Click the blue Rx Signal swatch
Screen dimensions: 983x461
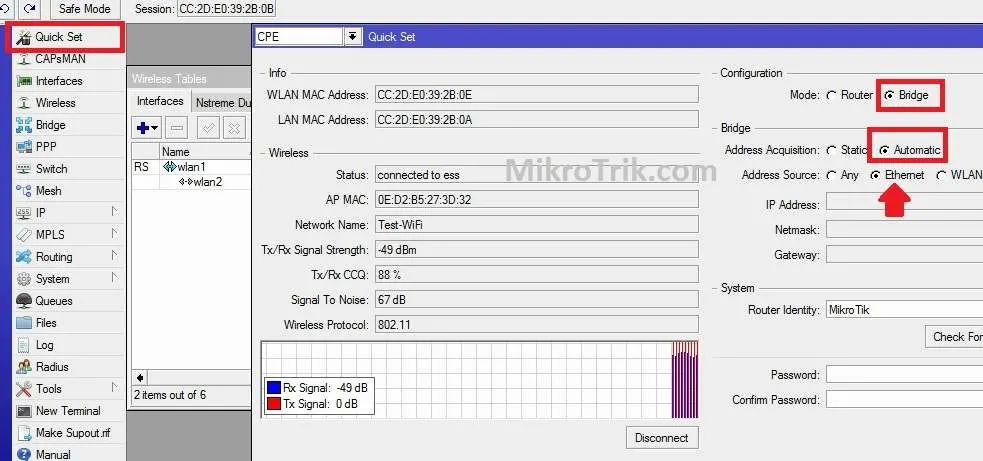pos(274,388)
